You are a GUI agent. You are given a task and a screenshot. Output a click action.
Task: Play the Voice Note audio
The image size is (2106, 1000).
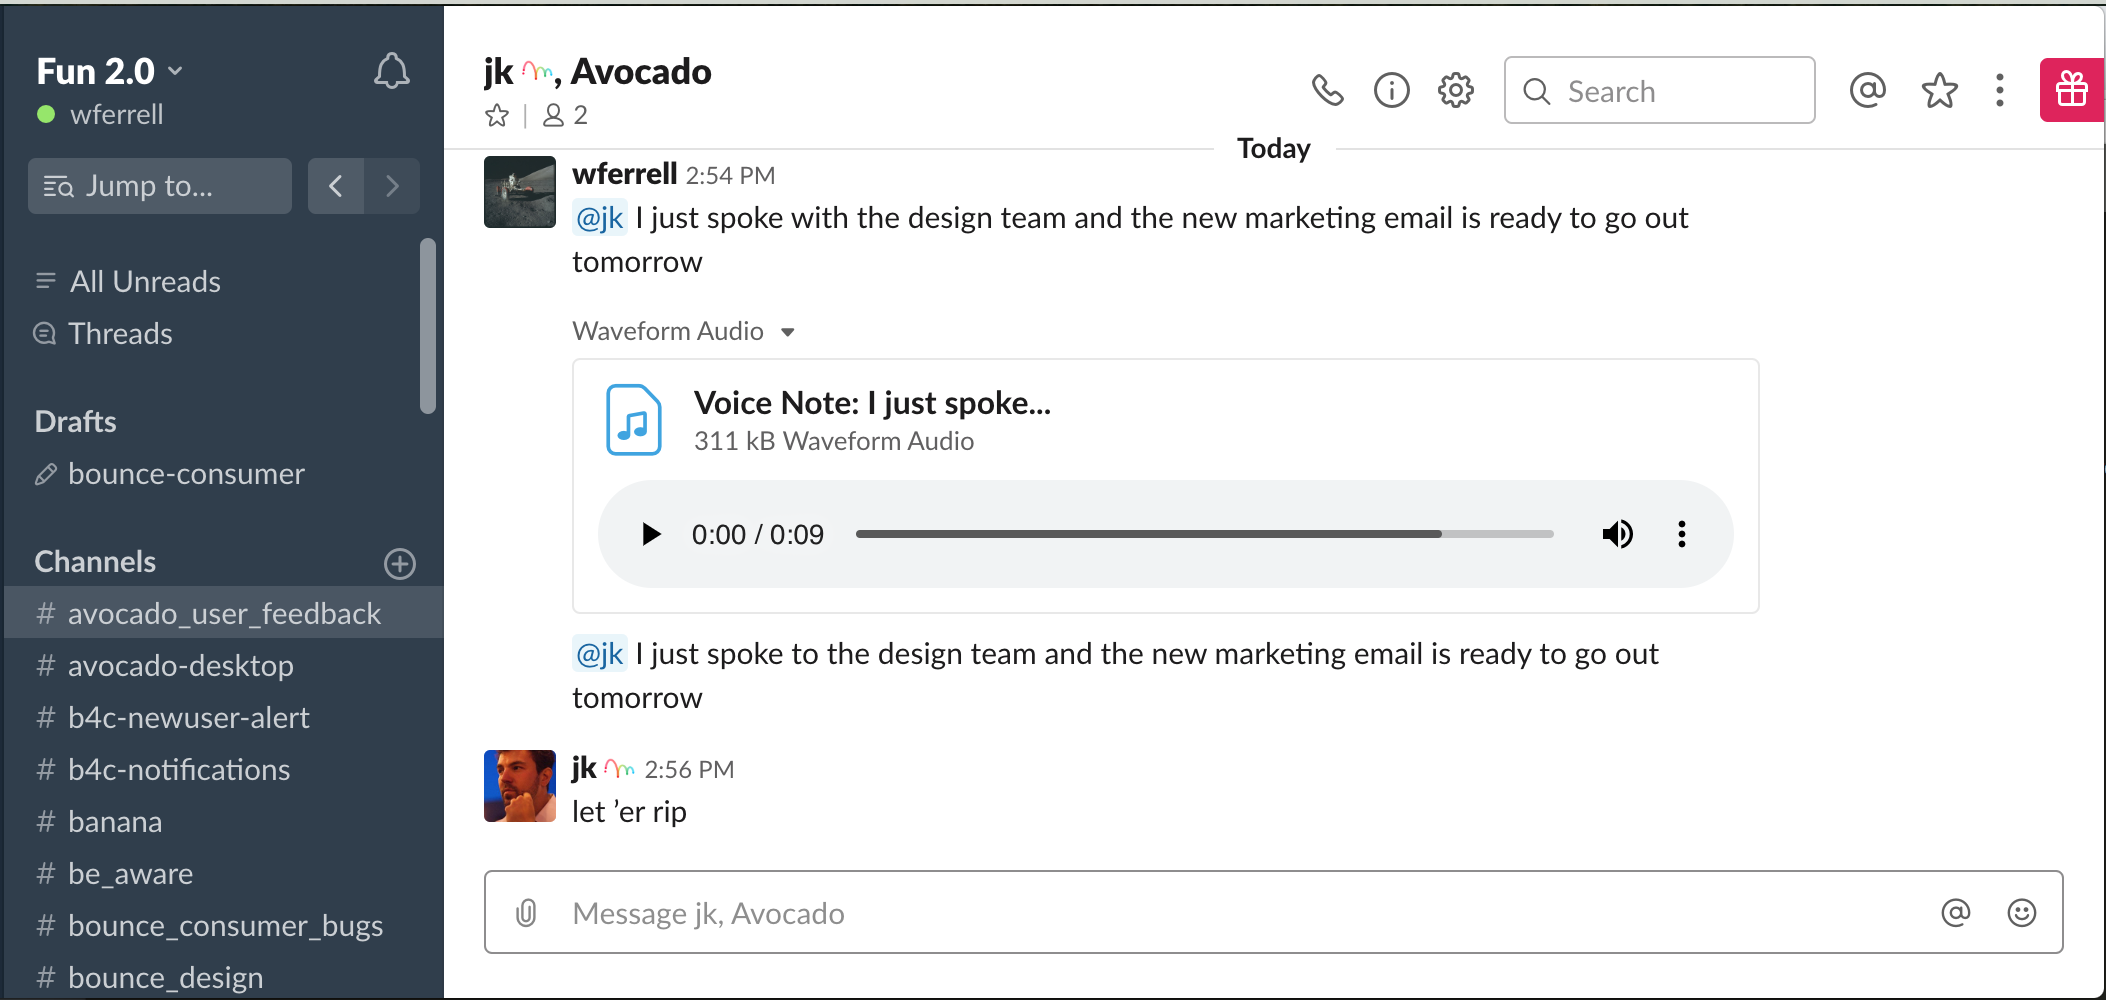pyautogui.click(x=650, y=533)
